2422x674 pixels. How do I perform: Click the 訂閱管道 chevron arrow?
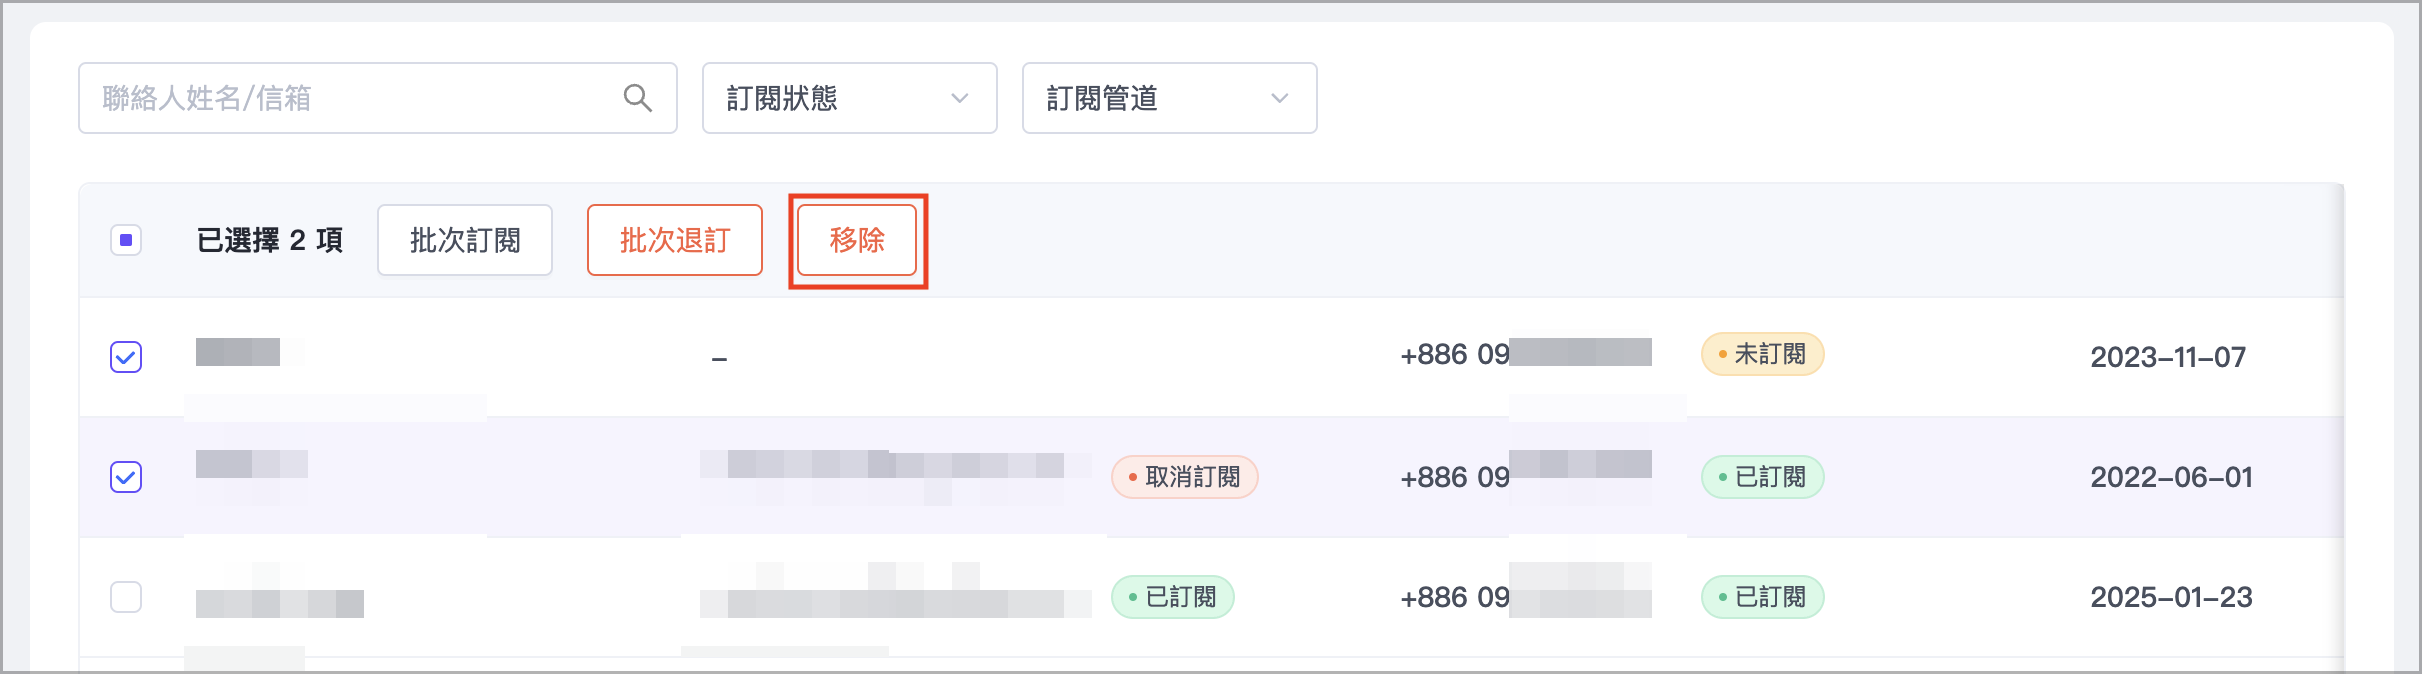(1280, 98)
